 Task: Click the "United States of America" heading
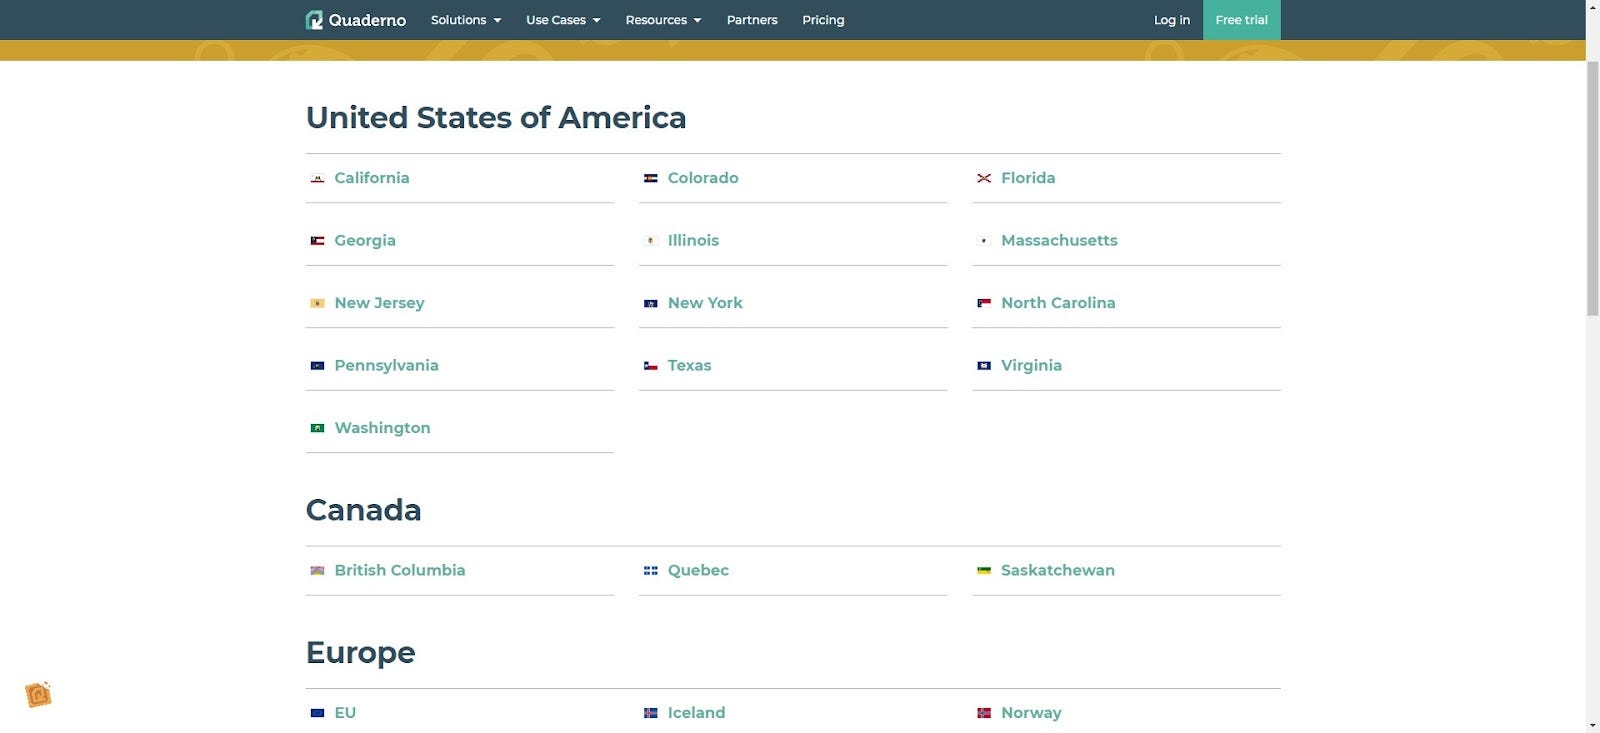click(496, 118)
